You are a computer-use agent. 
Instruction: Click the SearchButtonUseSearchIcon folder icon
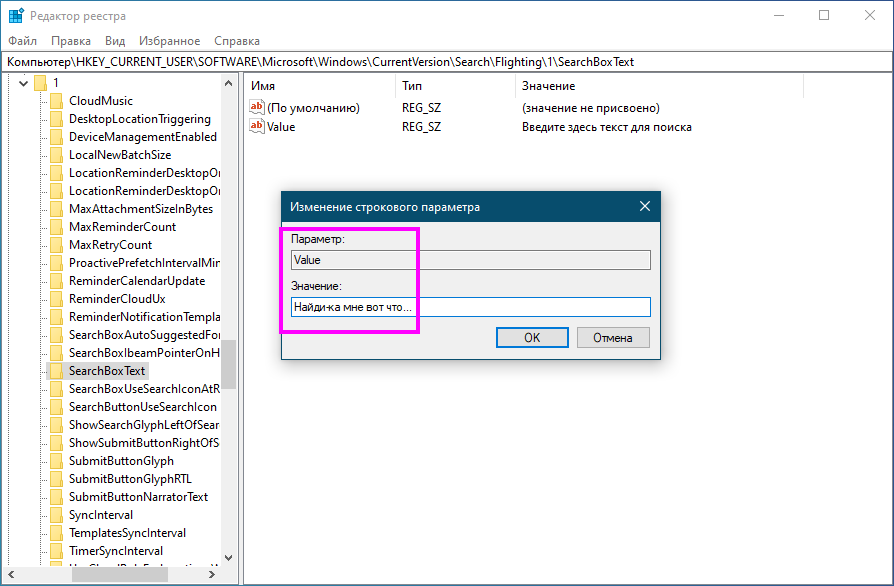click(56, 407)
